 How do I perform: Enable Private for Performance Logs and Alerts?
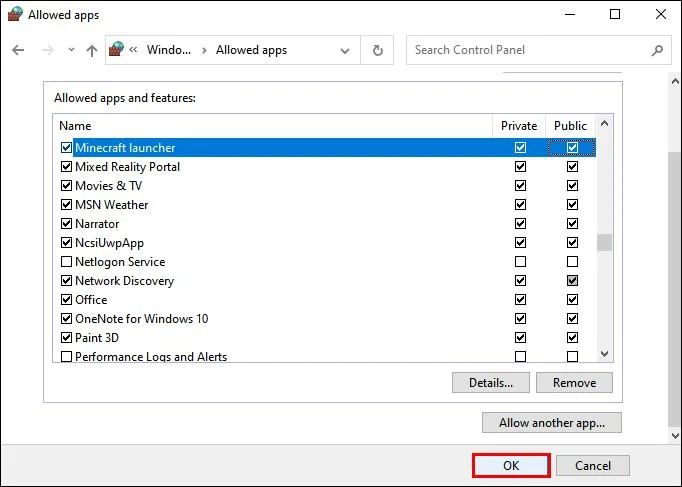point(520,357)
